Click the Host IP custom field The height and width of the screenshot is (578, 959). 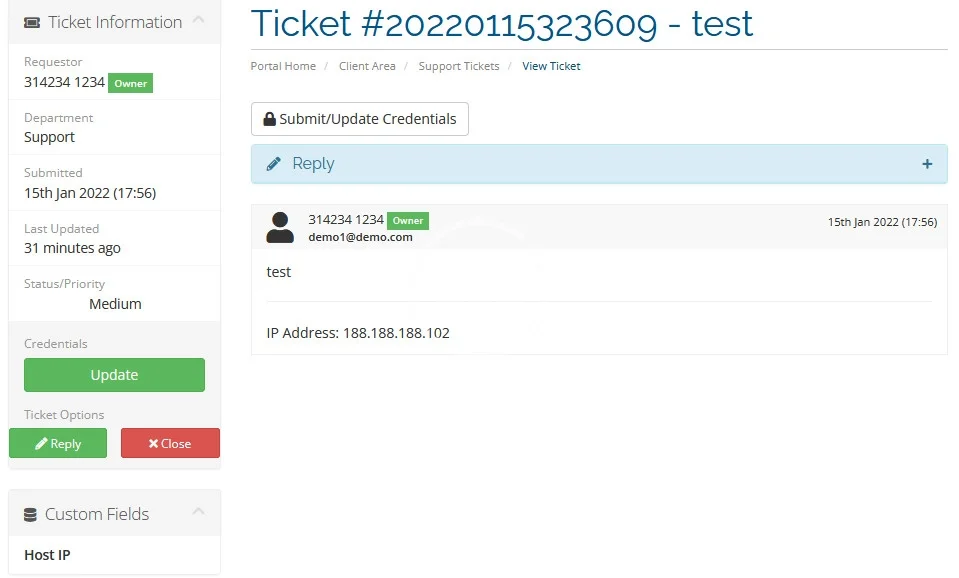(x=47, y=555)
